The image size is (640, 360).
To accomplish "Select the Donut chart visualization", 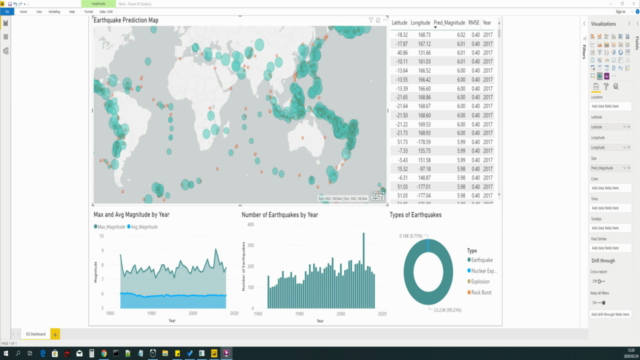I will pos(621,52).
